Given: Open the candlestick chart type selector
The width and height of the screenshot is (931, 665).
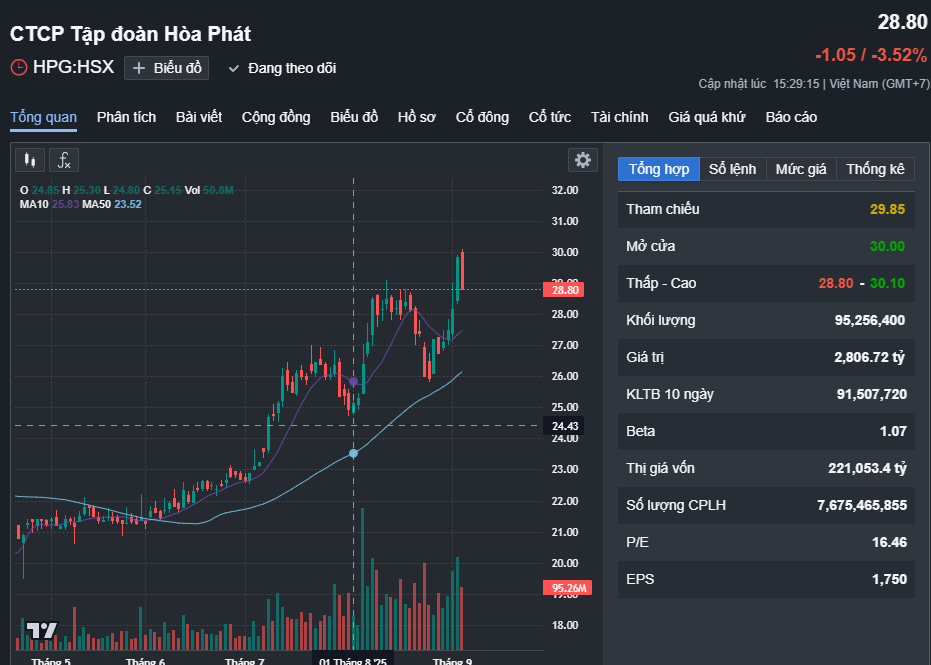Looking at the screenshot, I should 30,160.
